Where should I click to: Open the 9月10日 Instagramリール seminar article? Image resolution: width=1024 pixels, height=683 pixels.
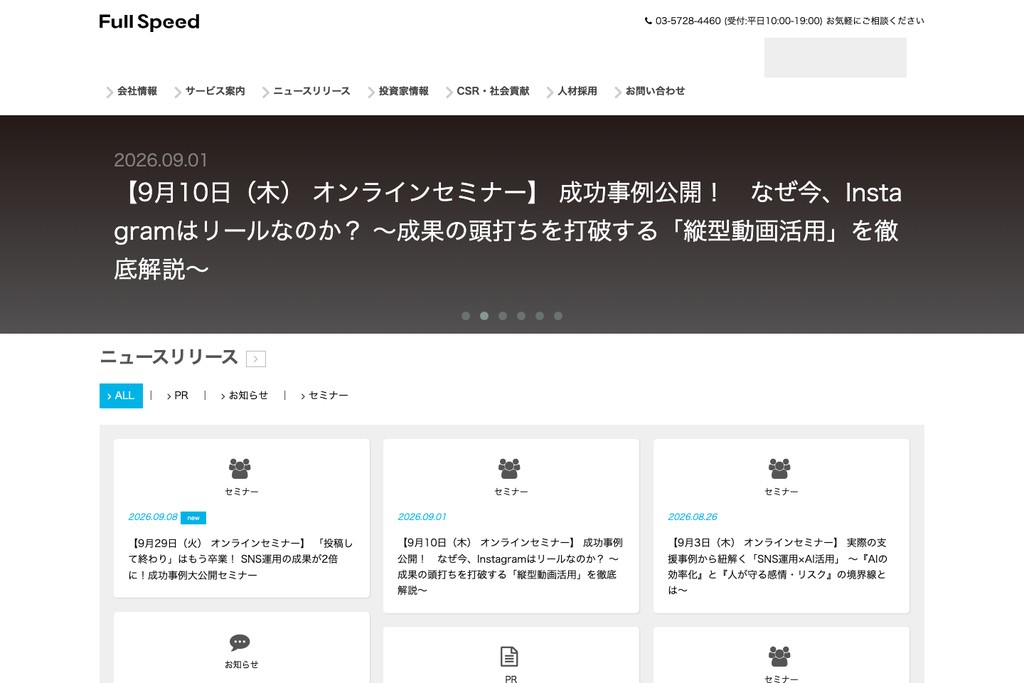click(511, 566)
